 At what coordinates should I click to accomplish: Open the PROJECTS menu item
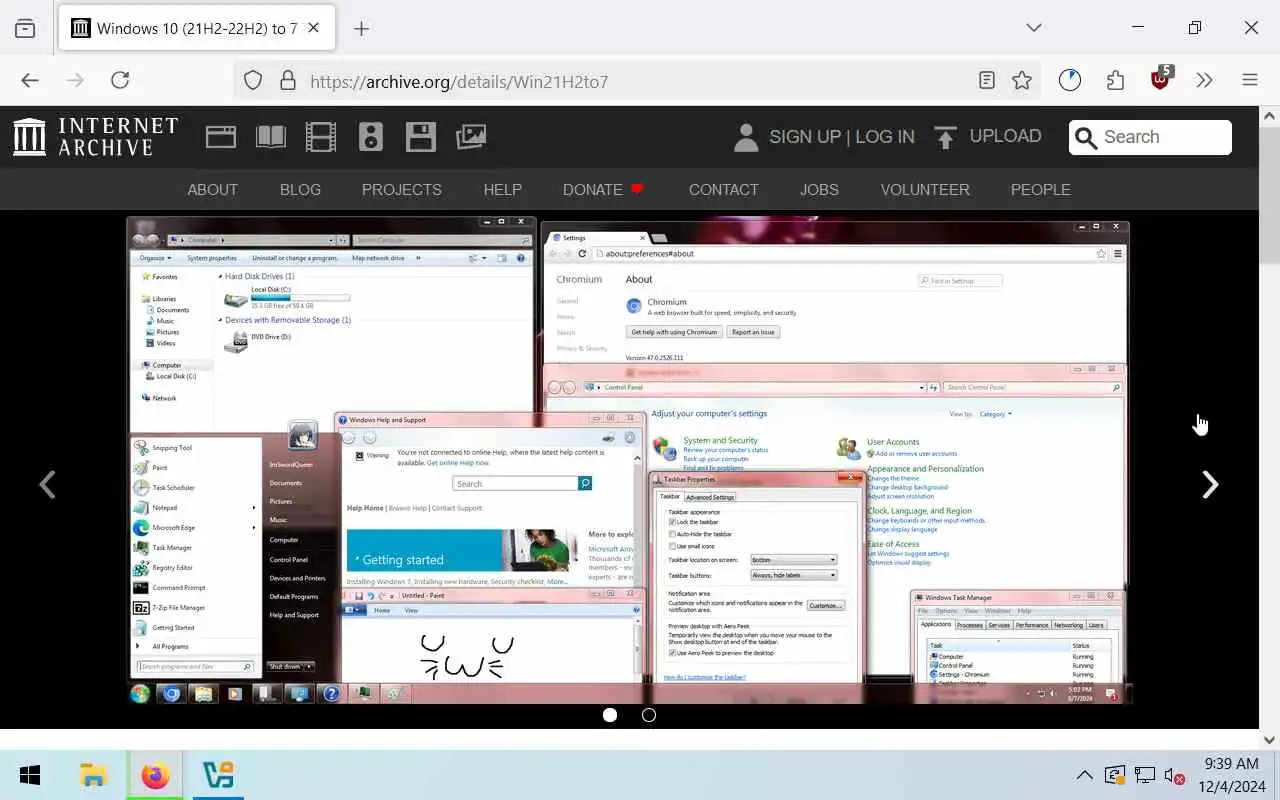coord(402,189)
